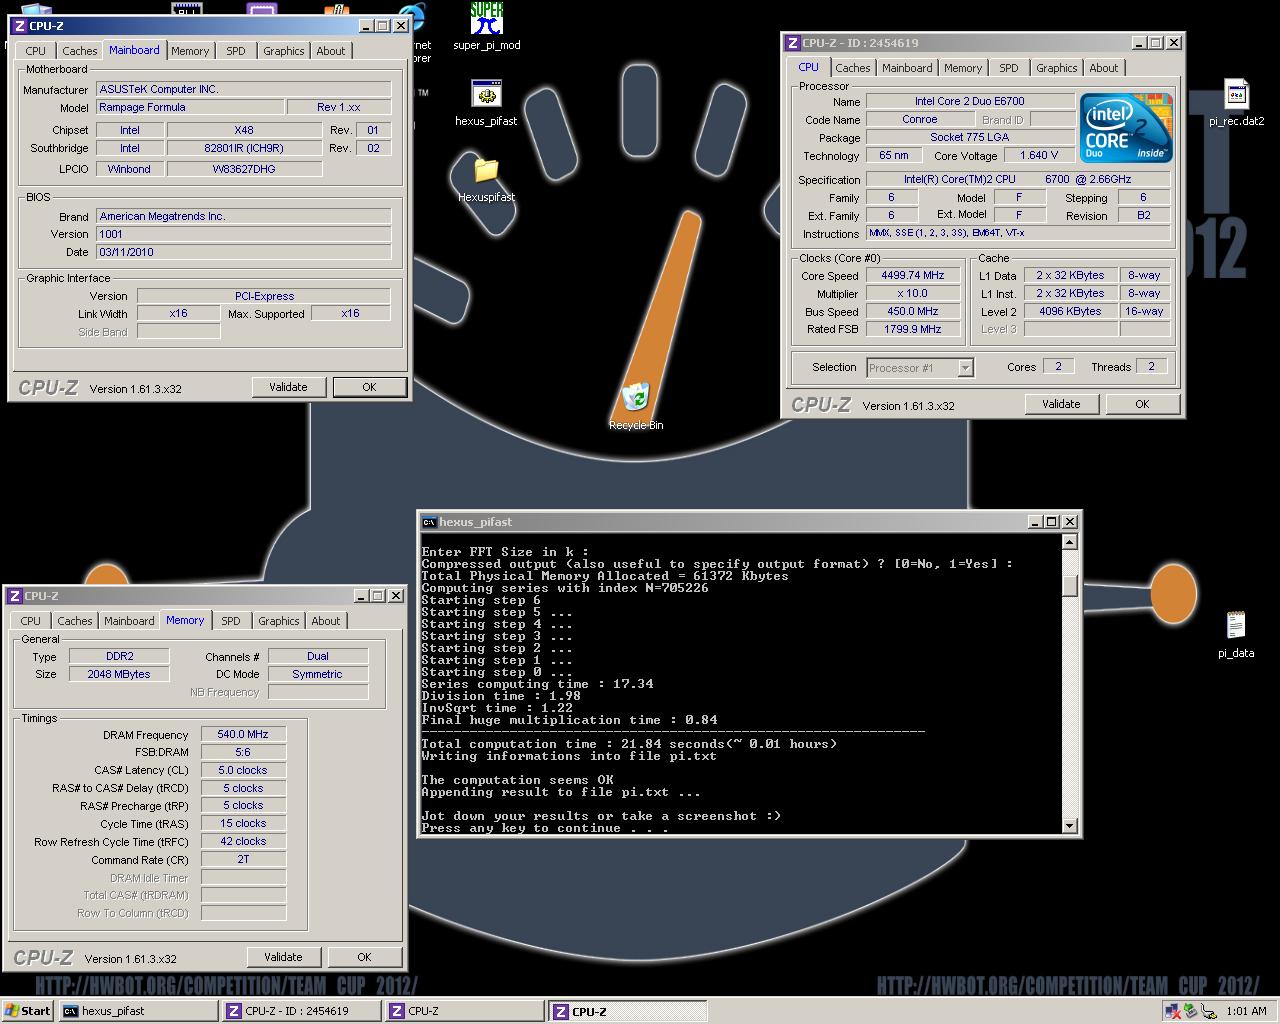Open system menu icon of CPU-Z ID 2454619 window
Screen dimensions: 1280x1024
(793, 43)
